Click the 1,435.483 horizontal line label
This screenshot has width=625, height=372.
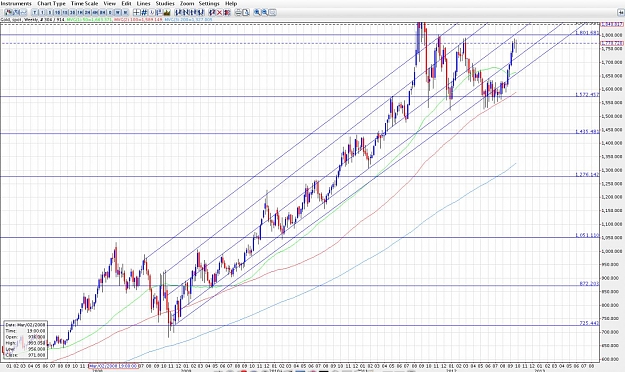point(587,132)
